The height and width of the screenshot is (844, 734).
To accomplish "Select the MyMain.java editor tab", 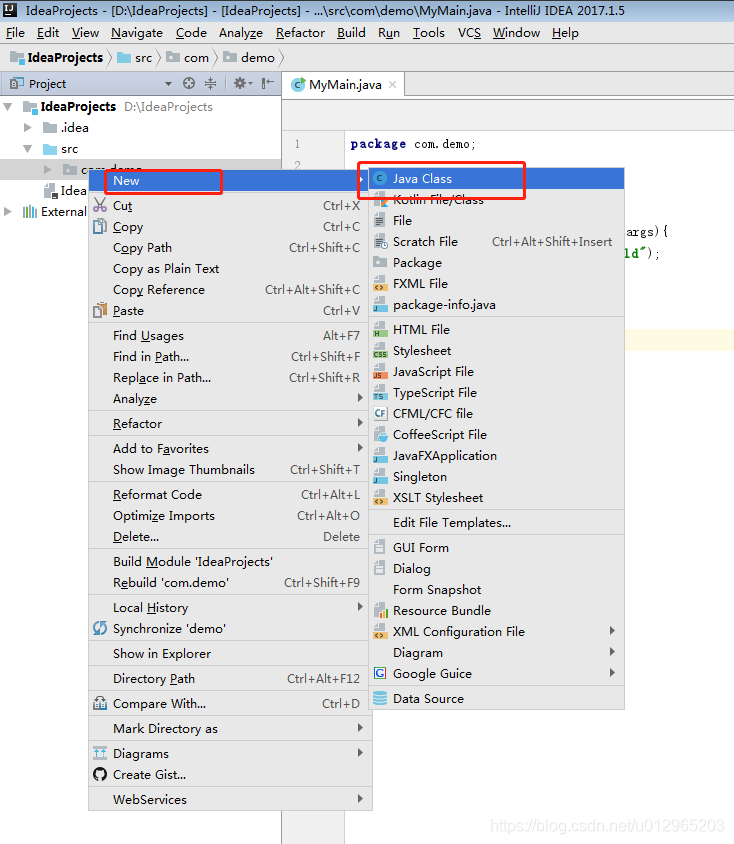I will coord(343,85).
